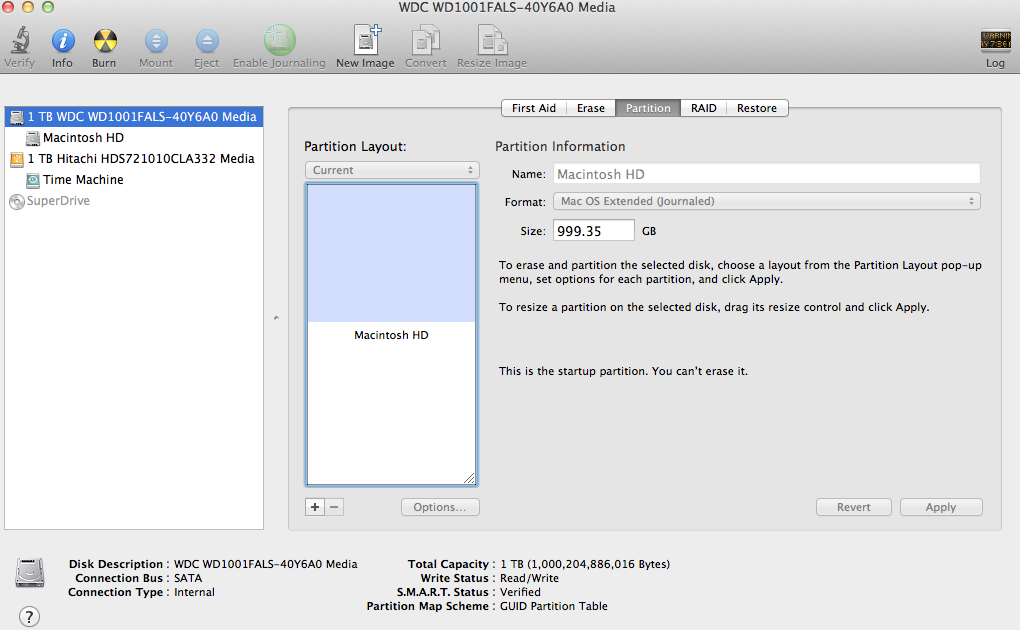Click the window title WDC WD1001FALS-40Y6A0 Media

[507, 8]
